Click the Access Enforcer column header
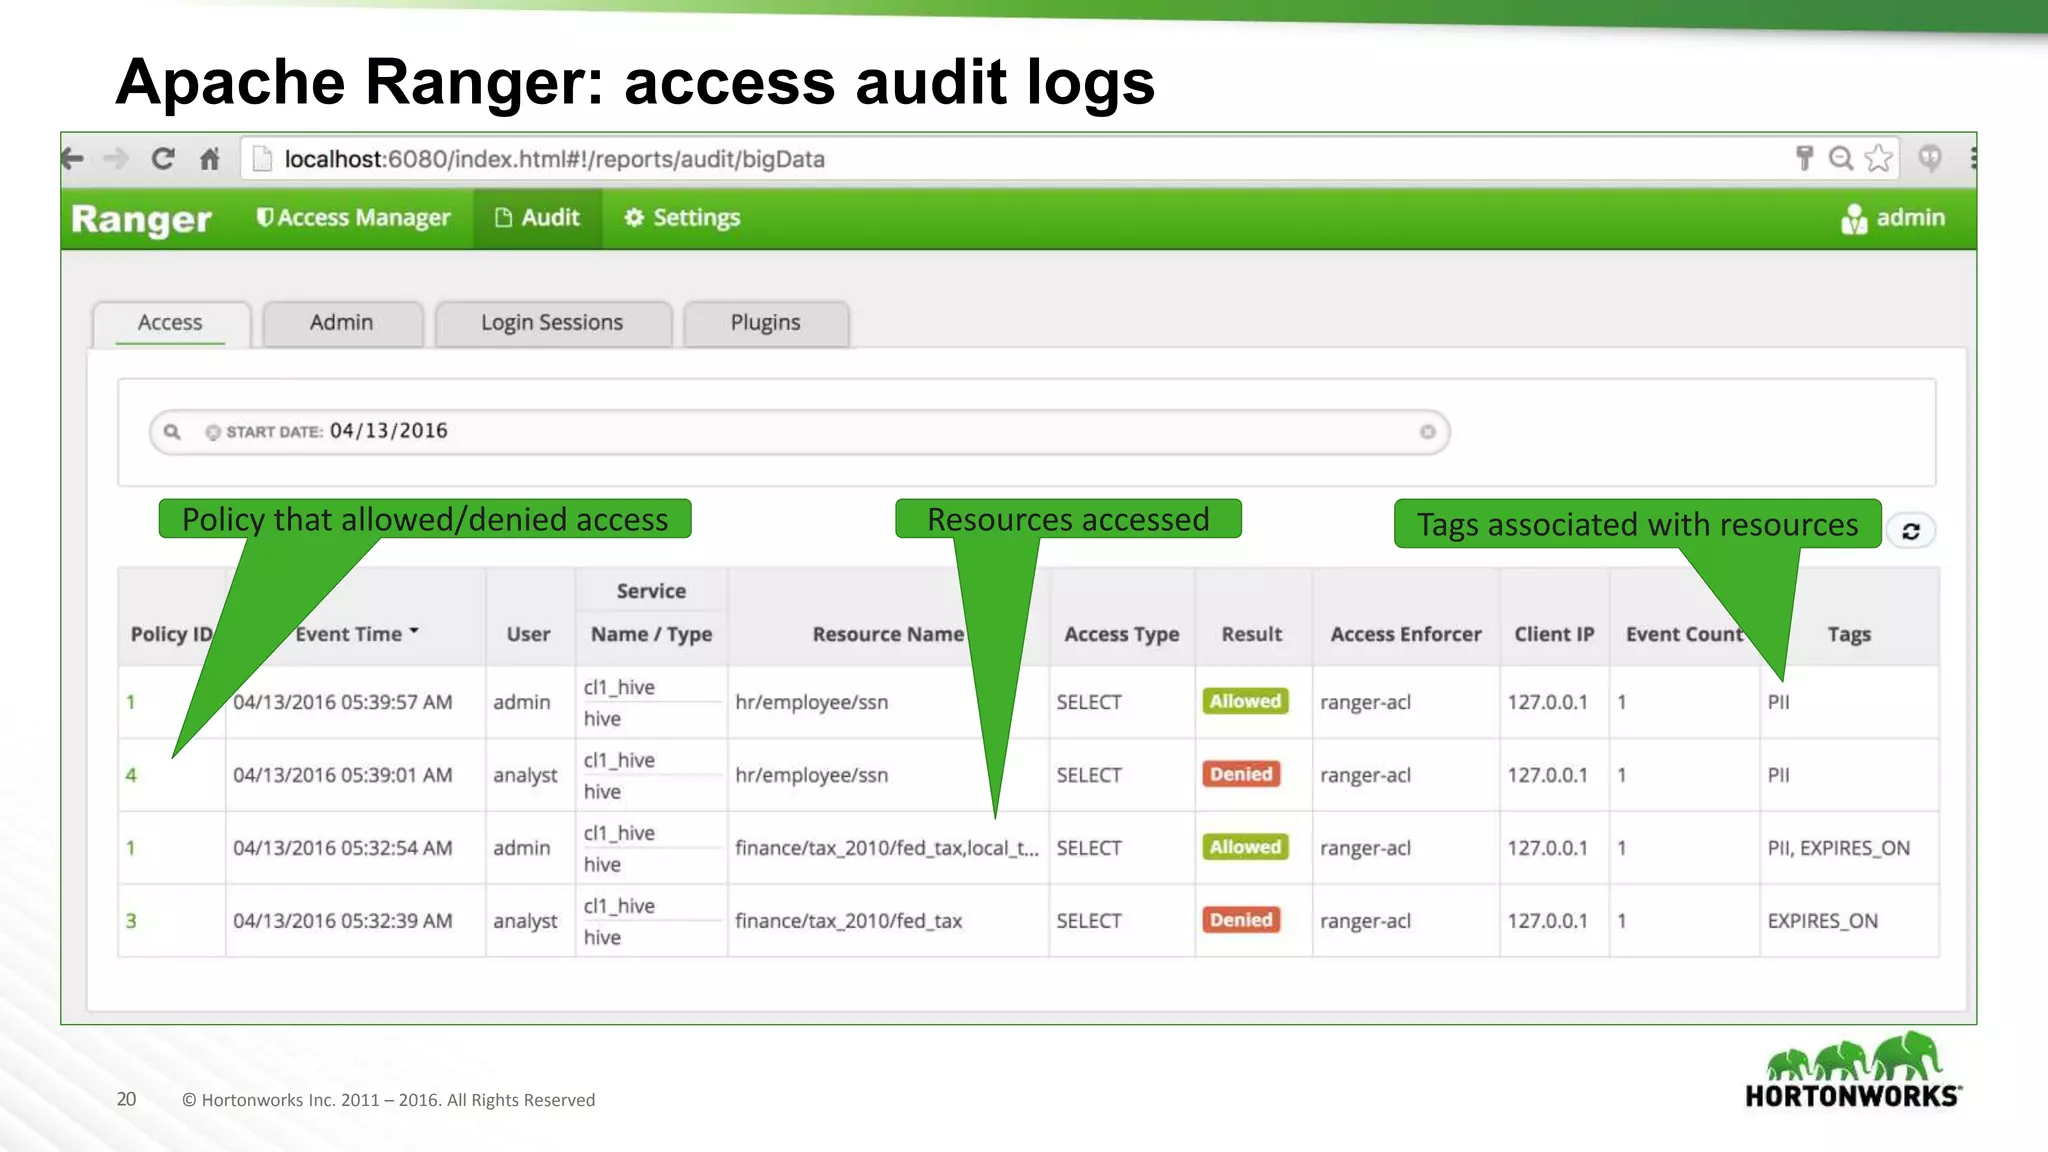The height and width of the screenshot is (1152, 2048). [1405, 634]
